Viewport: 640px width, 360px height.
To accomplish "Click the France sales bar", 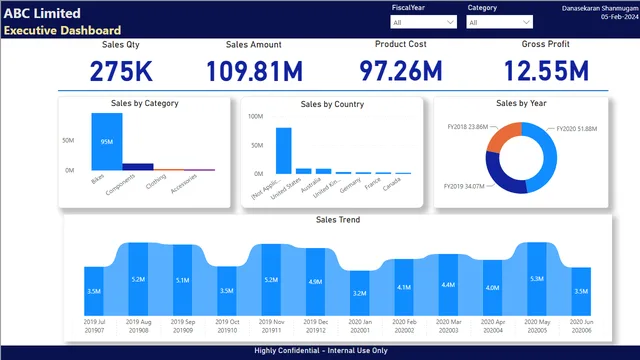I will coord(383,173).
